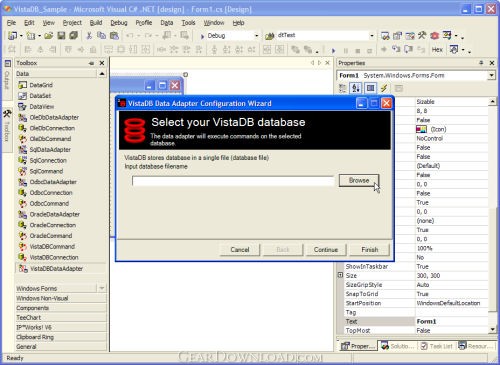Select VistaDBConnection in the Toolbox
The width and height of the screenshot is (500, 365).
pyautogui.click(x=54, y=257)
